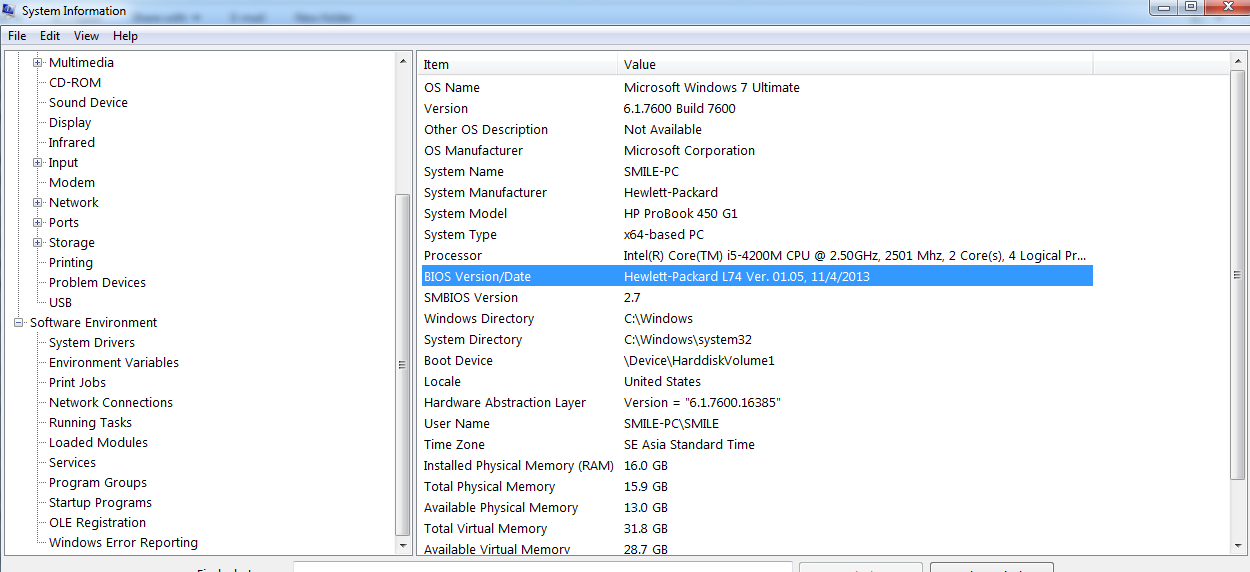Expand the Input tree node

click(x=38, y=162)
